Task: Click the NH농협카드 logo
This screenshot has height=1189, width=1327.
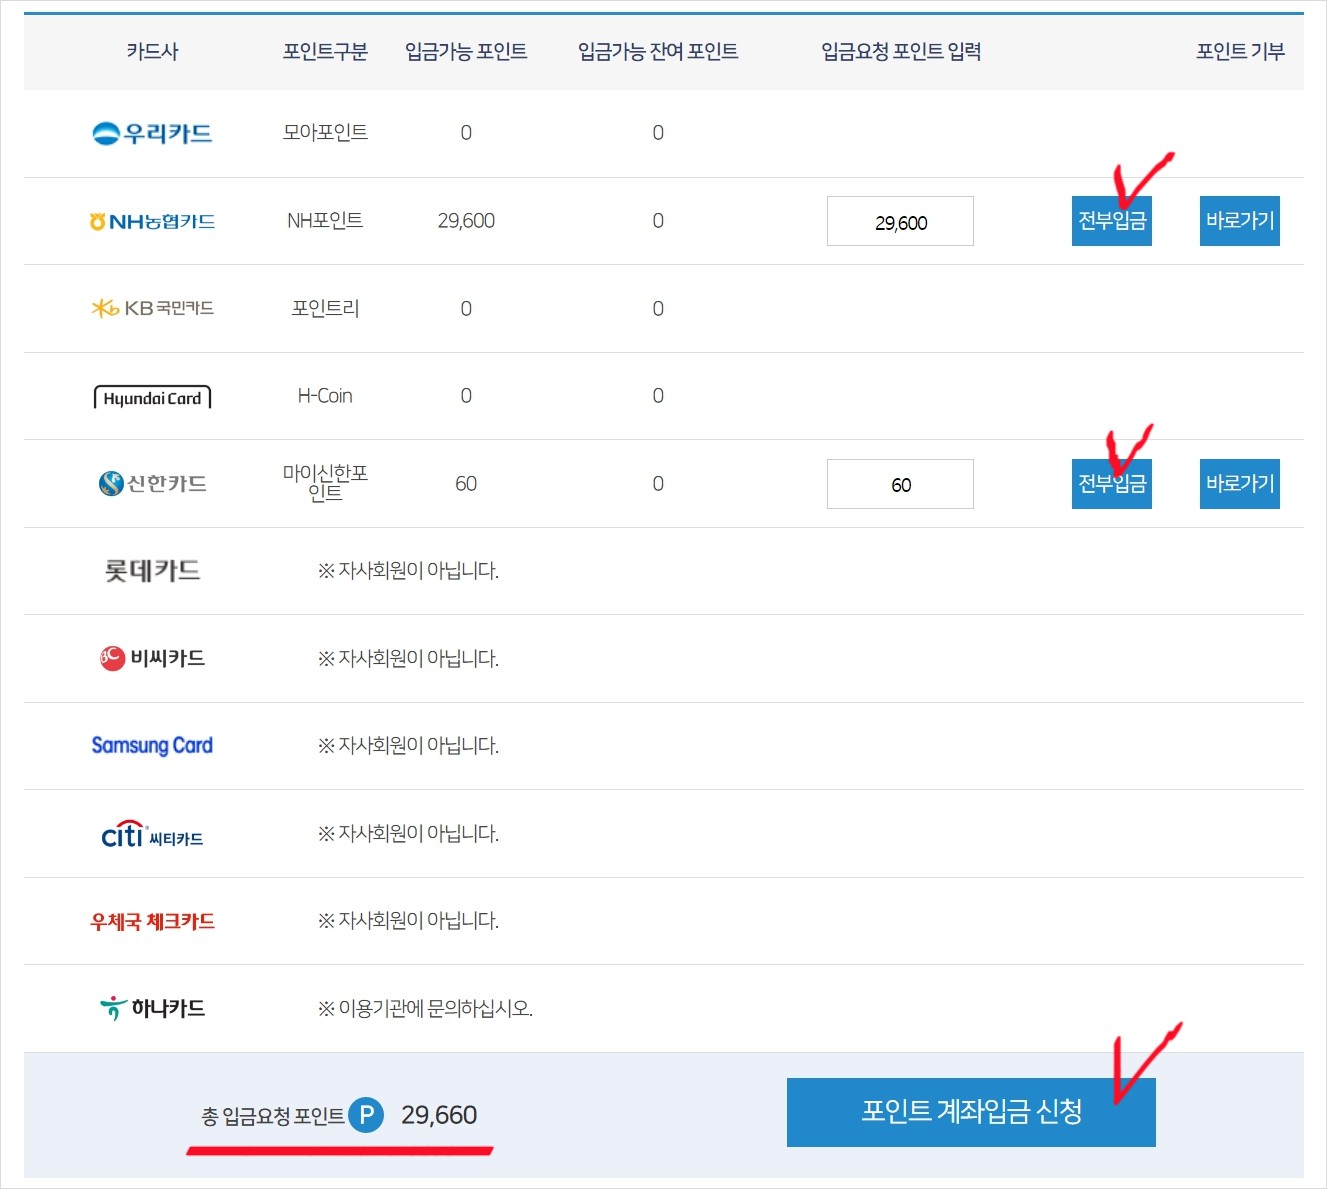Action: tap(152, 221)
